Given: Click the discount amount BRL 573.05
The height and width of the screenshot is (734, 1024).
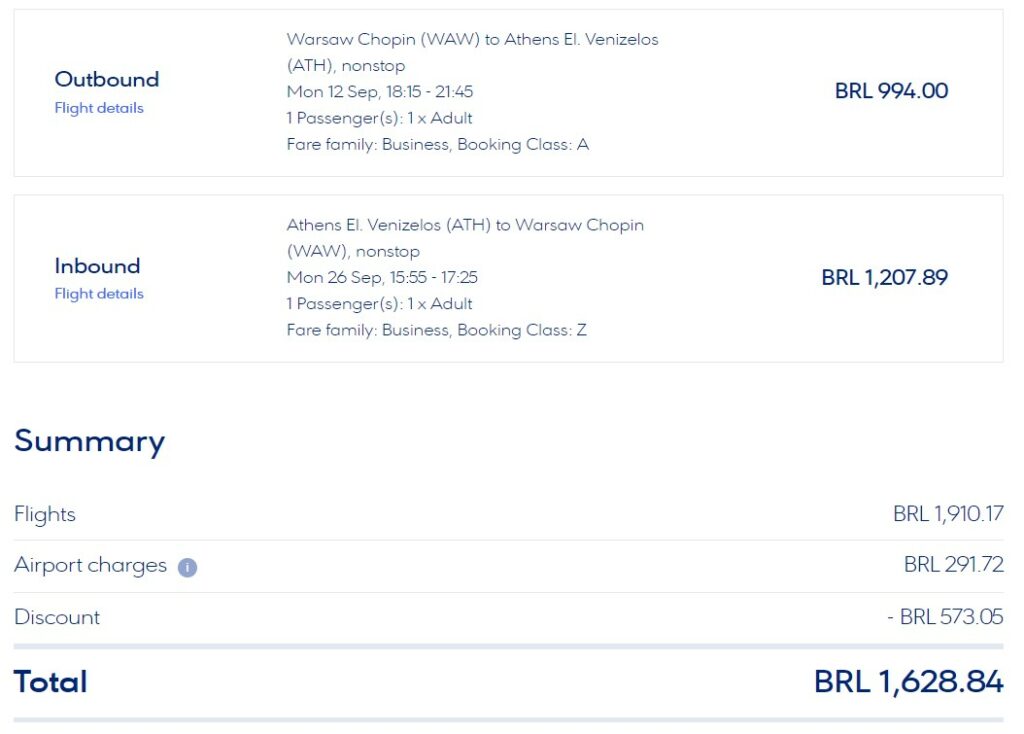Looking at the screenshot, I should pyautogui.click(x=945, y=616).
